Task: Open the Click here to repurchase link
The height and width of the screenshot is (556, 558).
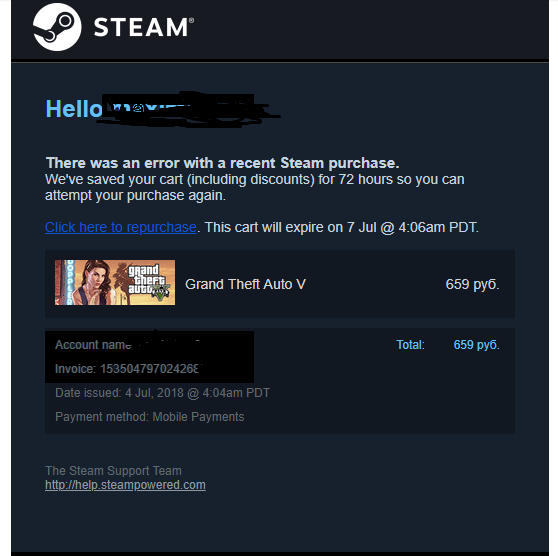Action: pos(121,227)
